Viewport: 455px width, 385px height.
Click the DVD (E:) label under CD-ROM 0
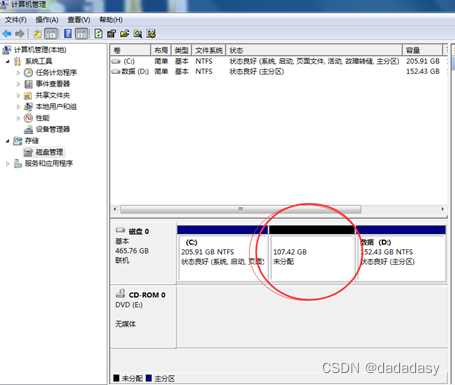click(129, 305)
